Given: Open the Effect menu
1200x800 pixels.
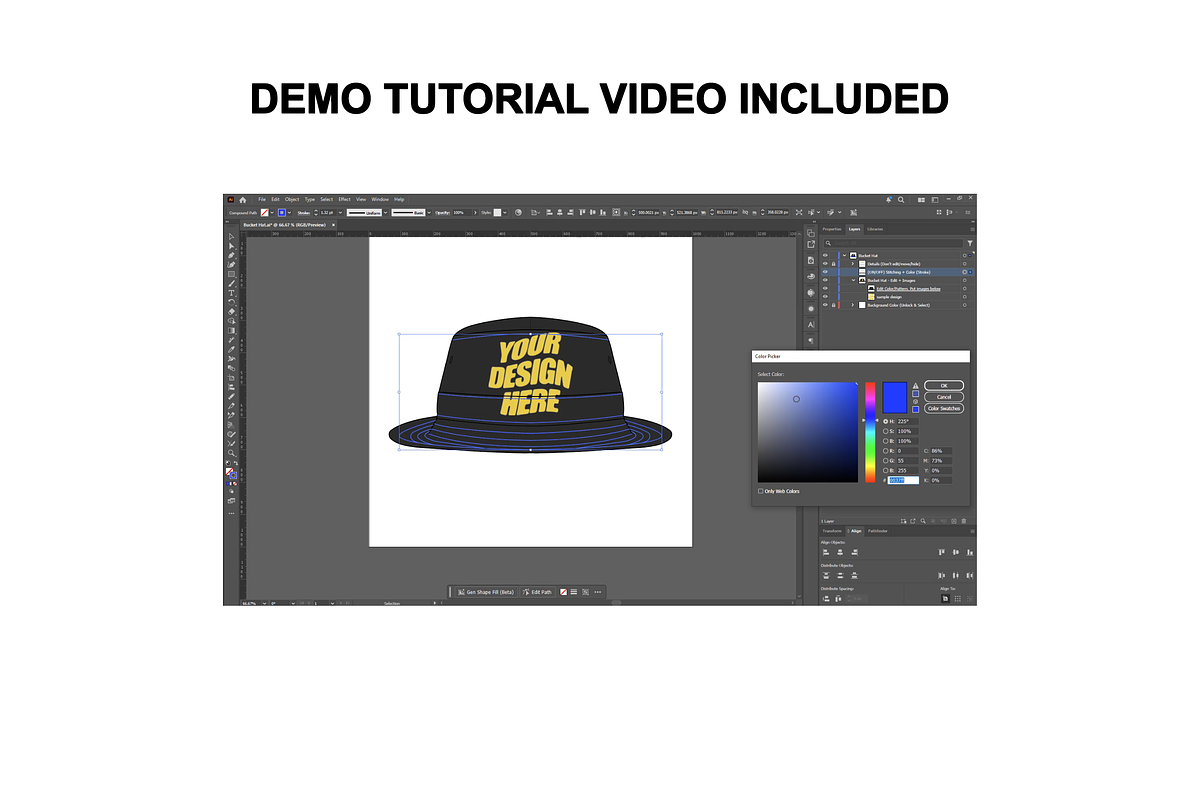Looking at the screenshot, I should (344, 199).
